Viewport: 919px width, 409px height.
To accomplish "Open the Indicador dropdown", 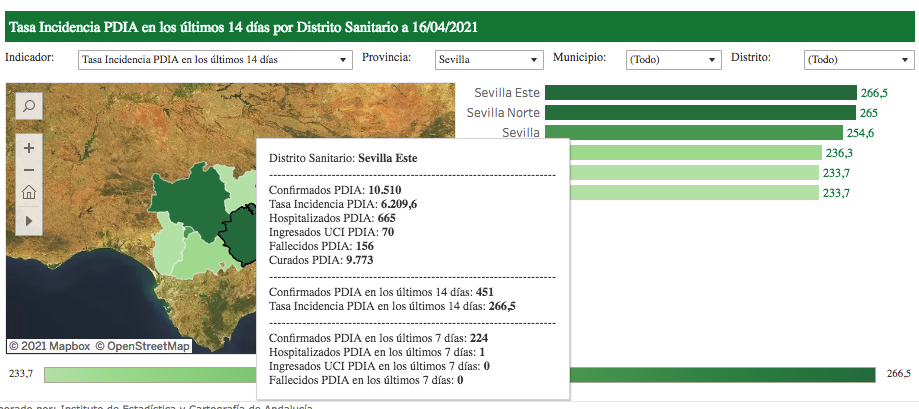I will tap(214, 60).
